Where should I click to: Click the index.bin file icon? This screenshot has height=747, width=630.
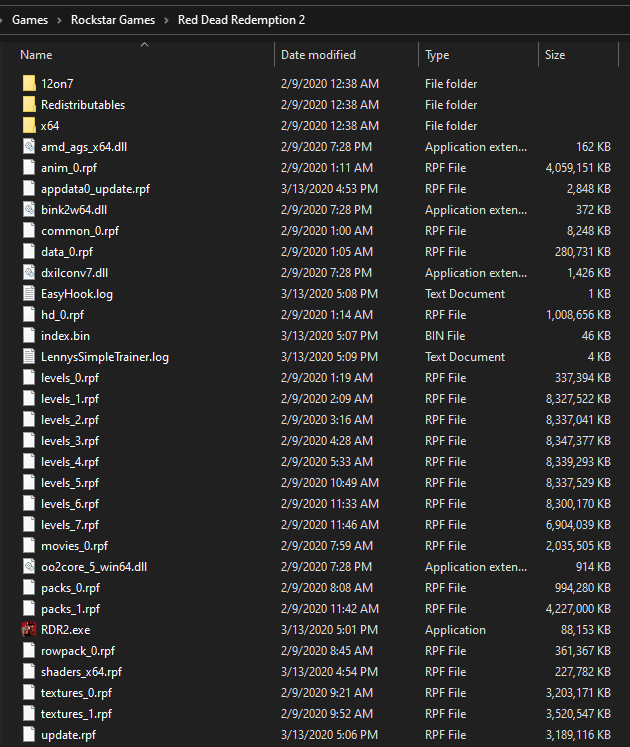click(x=29, y=335)
